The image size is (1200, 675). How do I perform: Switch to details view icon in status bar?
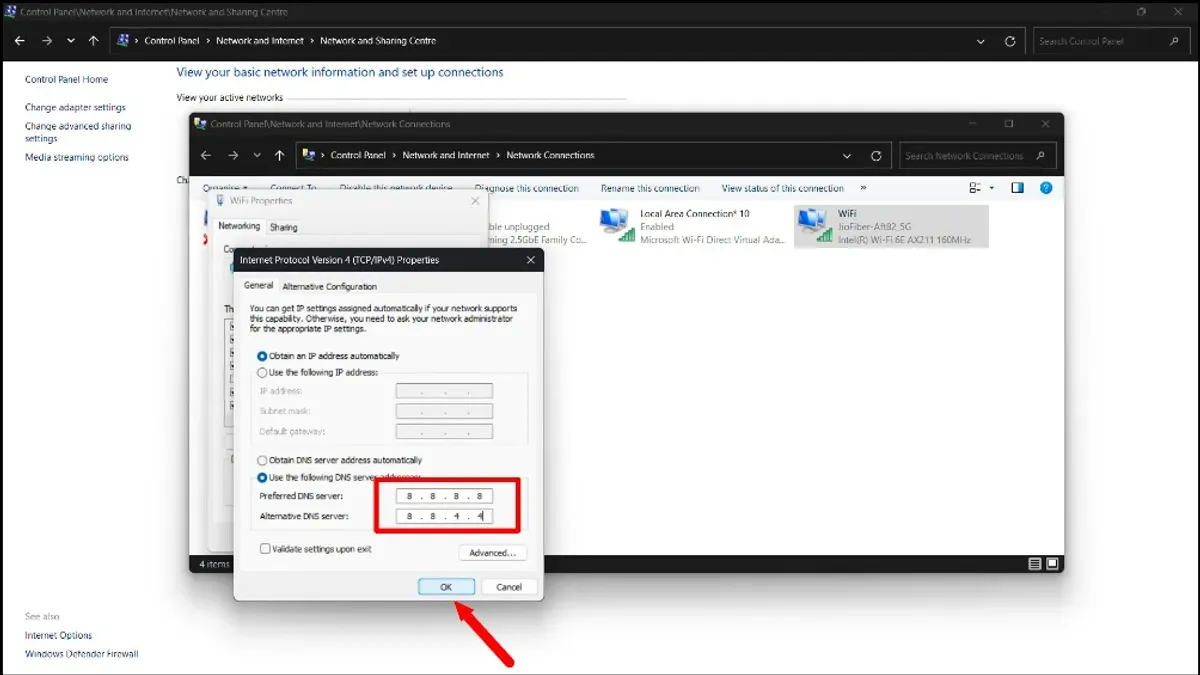click(1035, 564)
